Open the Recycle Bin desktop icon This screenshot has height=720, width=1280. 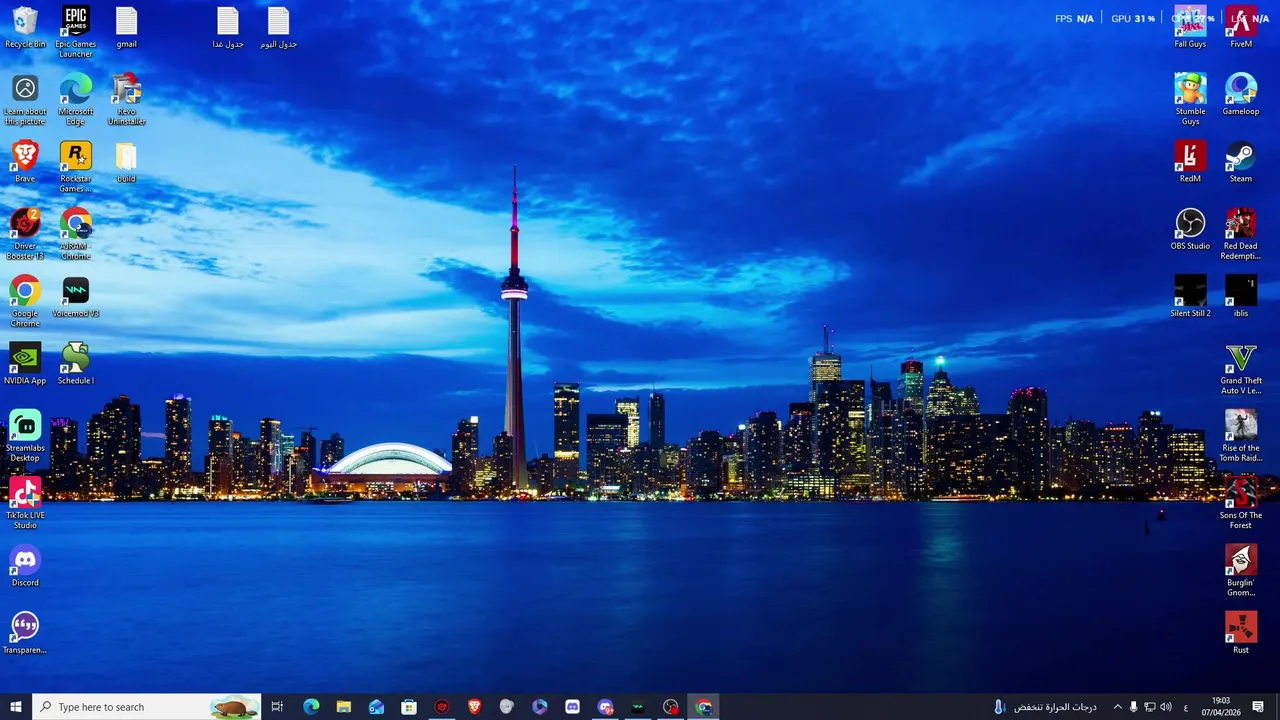pos(25,27)
